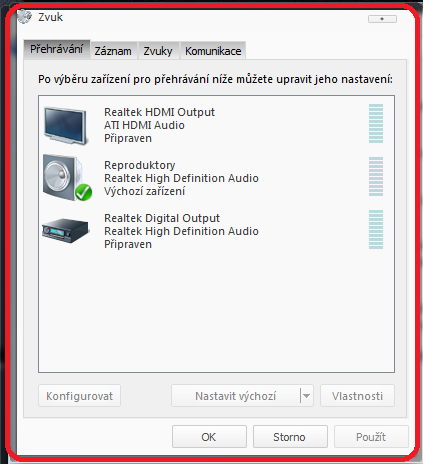Screen dimensions: 423x464
Task: Click the Nastavit výchozí button
Action: coord(236,396)
